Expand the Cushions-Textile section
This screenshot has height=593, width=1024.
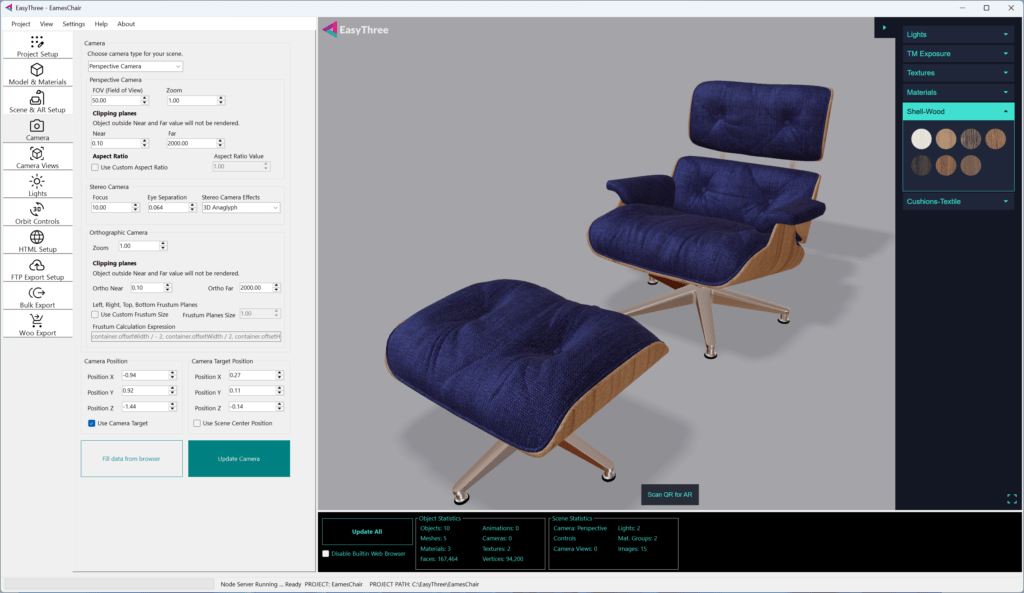point(958,201)
